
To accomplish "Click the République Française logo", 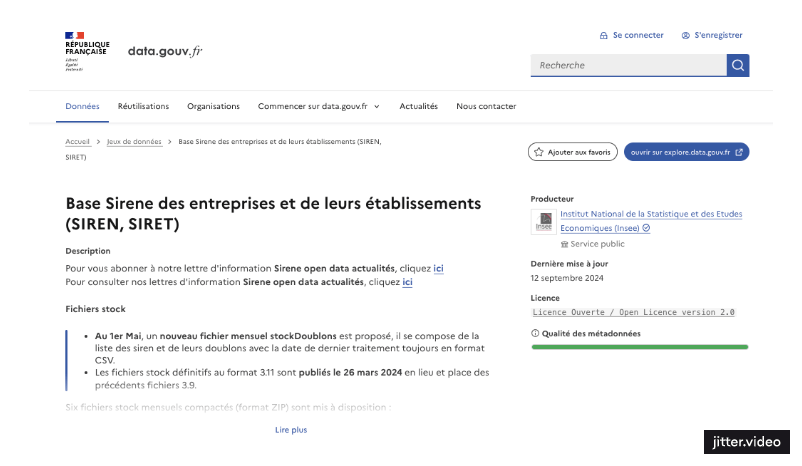I will 87,51.
